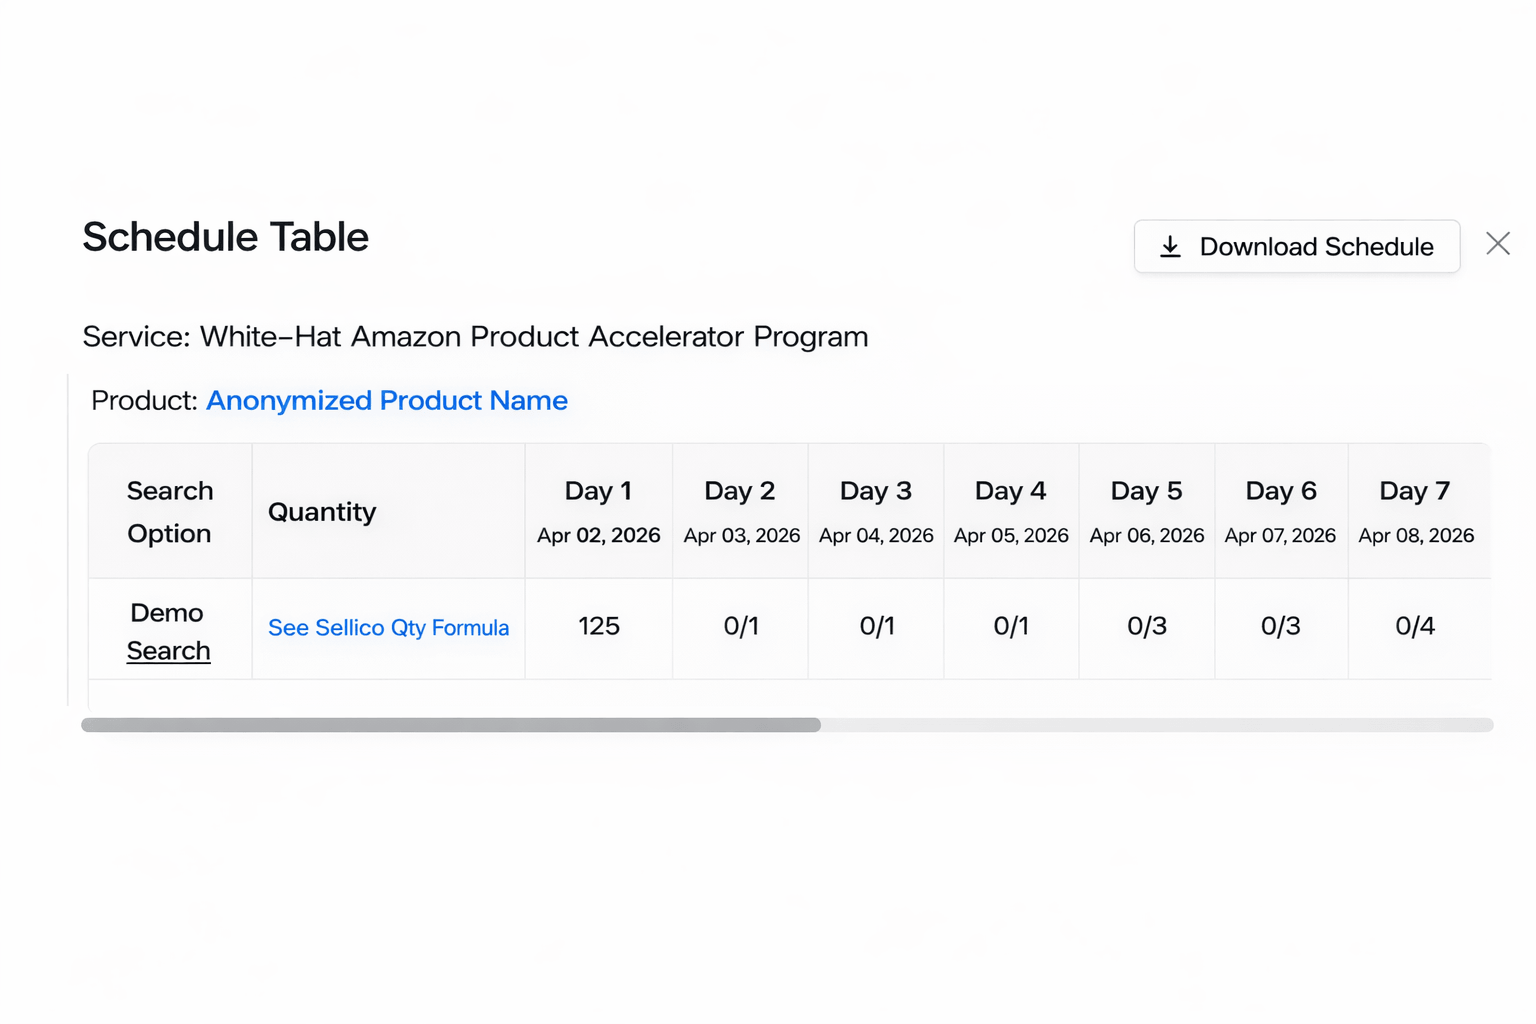Open the Anonymized Product Name link

386,401
